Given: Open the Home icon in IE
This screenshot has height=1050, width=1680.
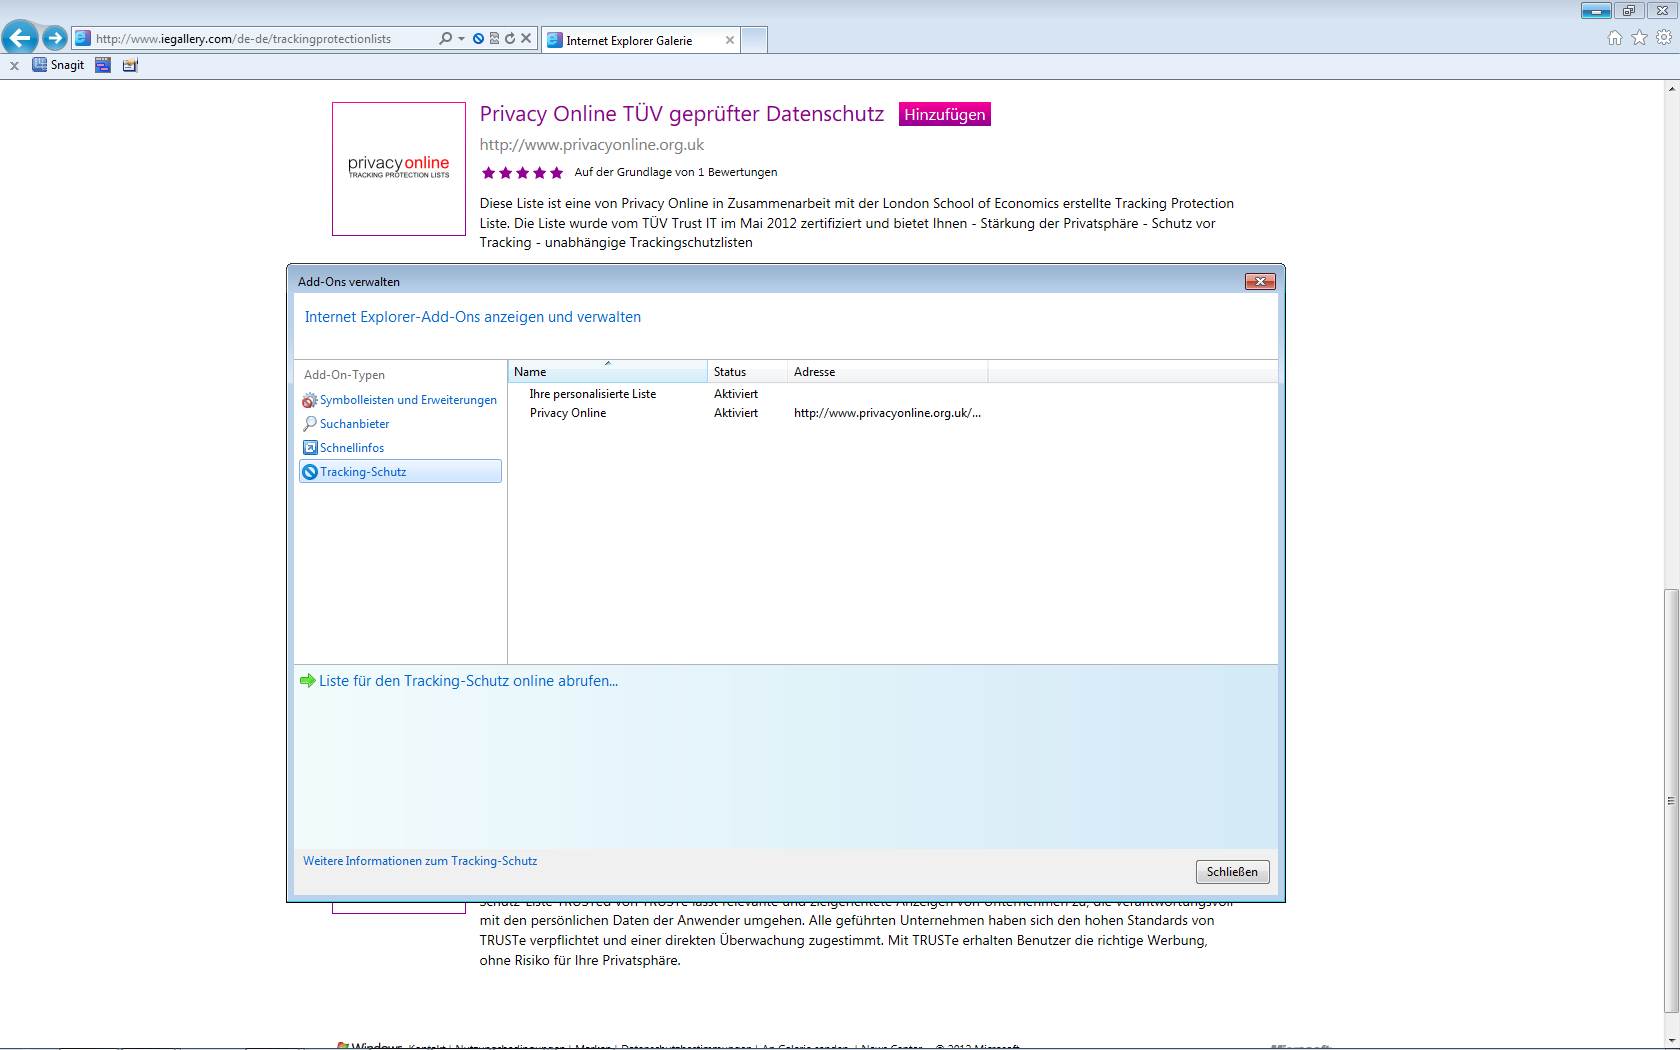Looking at the screenshot, I should (x=1614, y=38).
